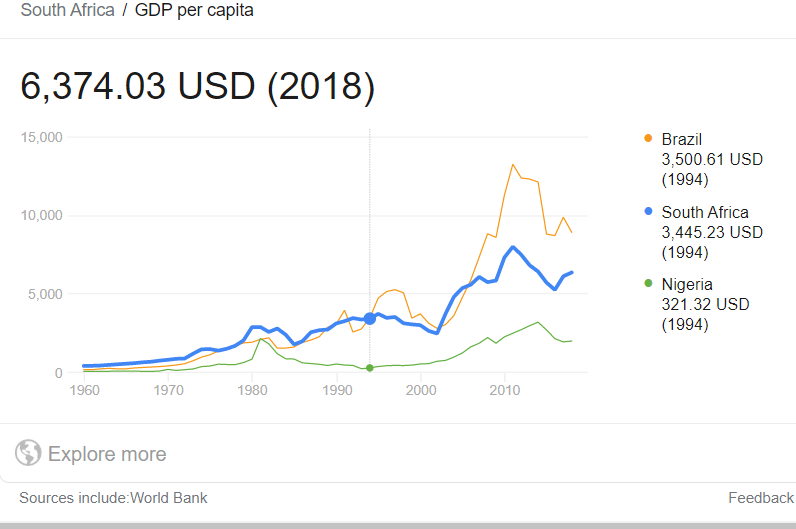
Task: Click the 6,374.03 USD (2018) headline value
Action: click(x=197, y=86)
